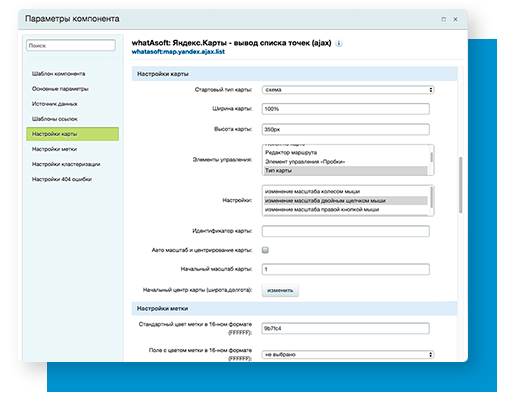
Task: Jump to Настройки метки in the sidebar
Action: (x=54, y=149)
